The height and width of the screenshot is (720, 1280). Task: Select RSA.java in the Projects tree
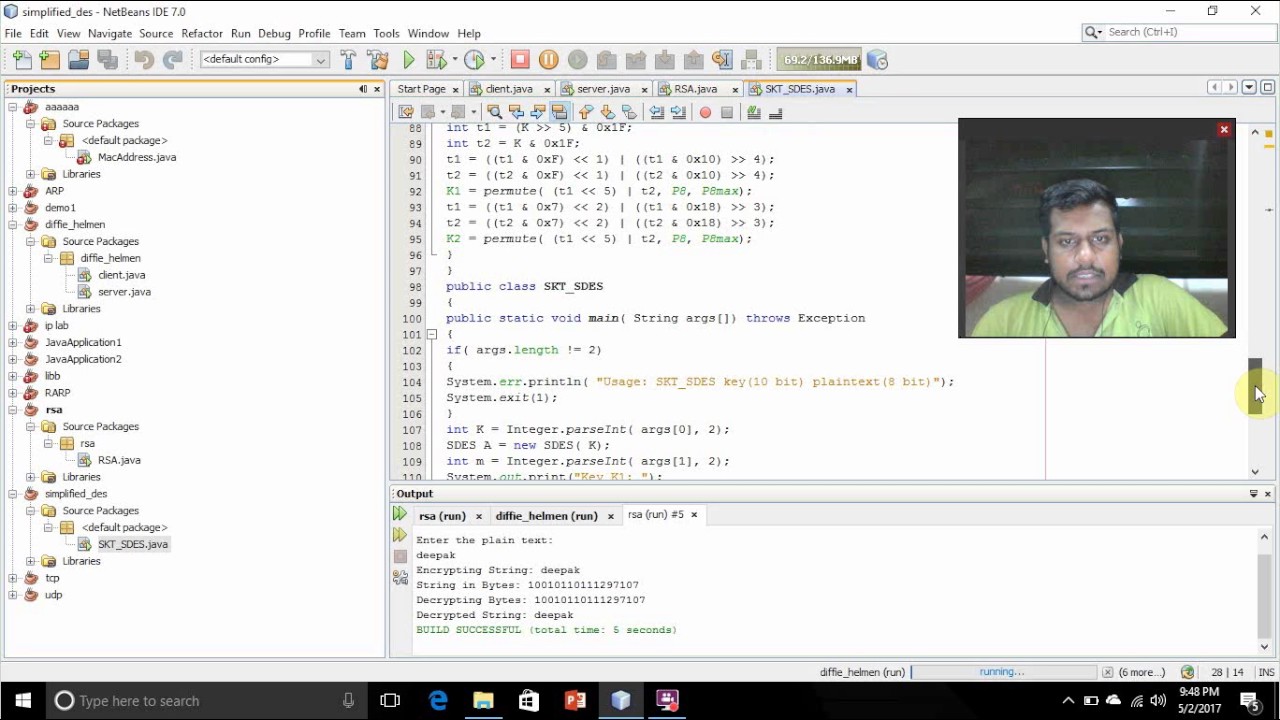(119, 460)
